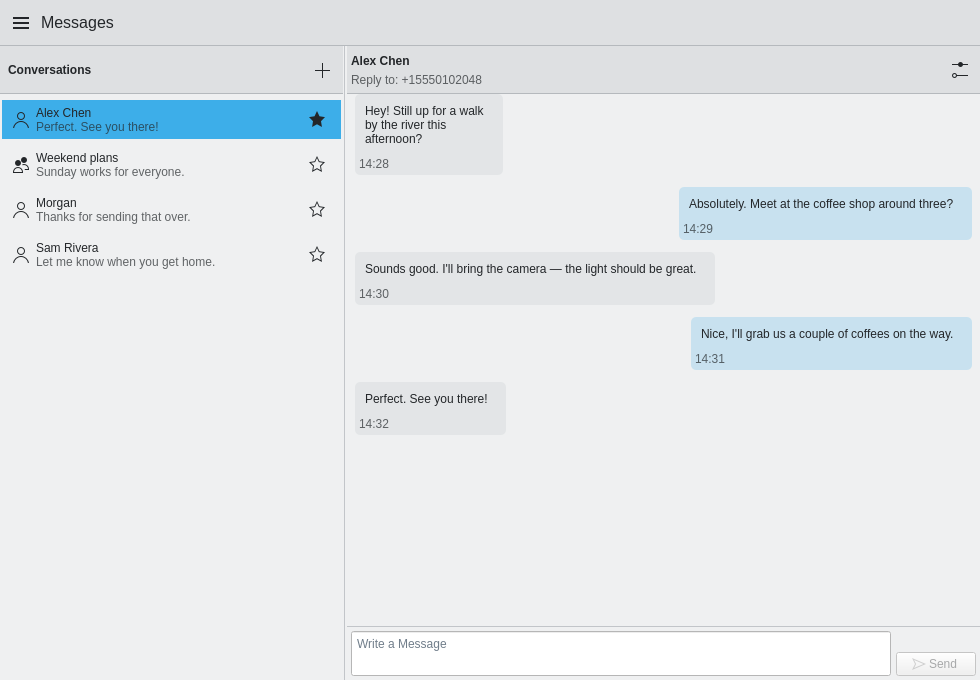980x680 pixels.
Task: Click the Messages title in header
Action: 78,22
